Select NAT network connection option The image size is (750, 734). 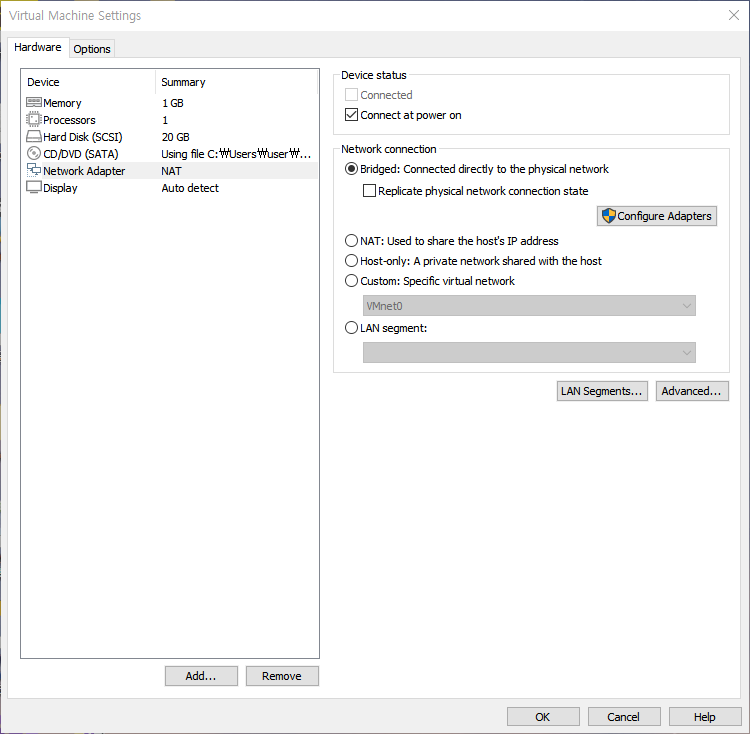(351, 241)
